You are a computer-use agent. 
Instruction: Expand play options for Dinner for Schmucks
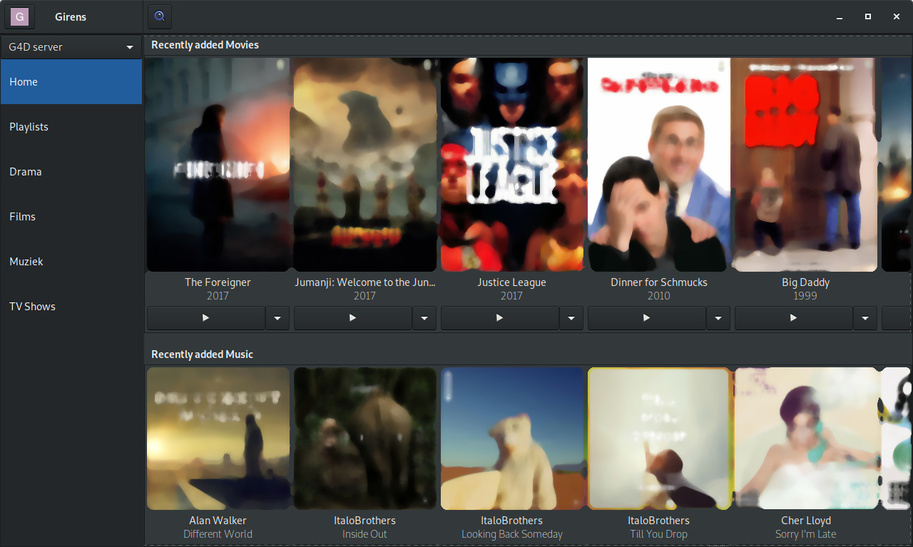pyautogui.click(x=718, y=318)
